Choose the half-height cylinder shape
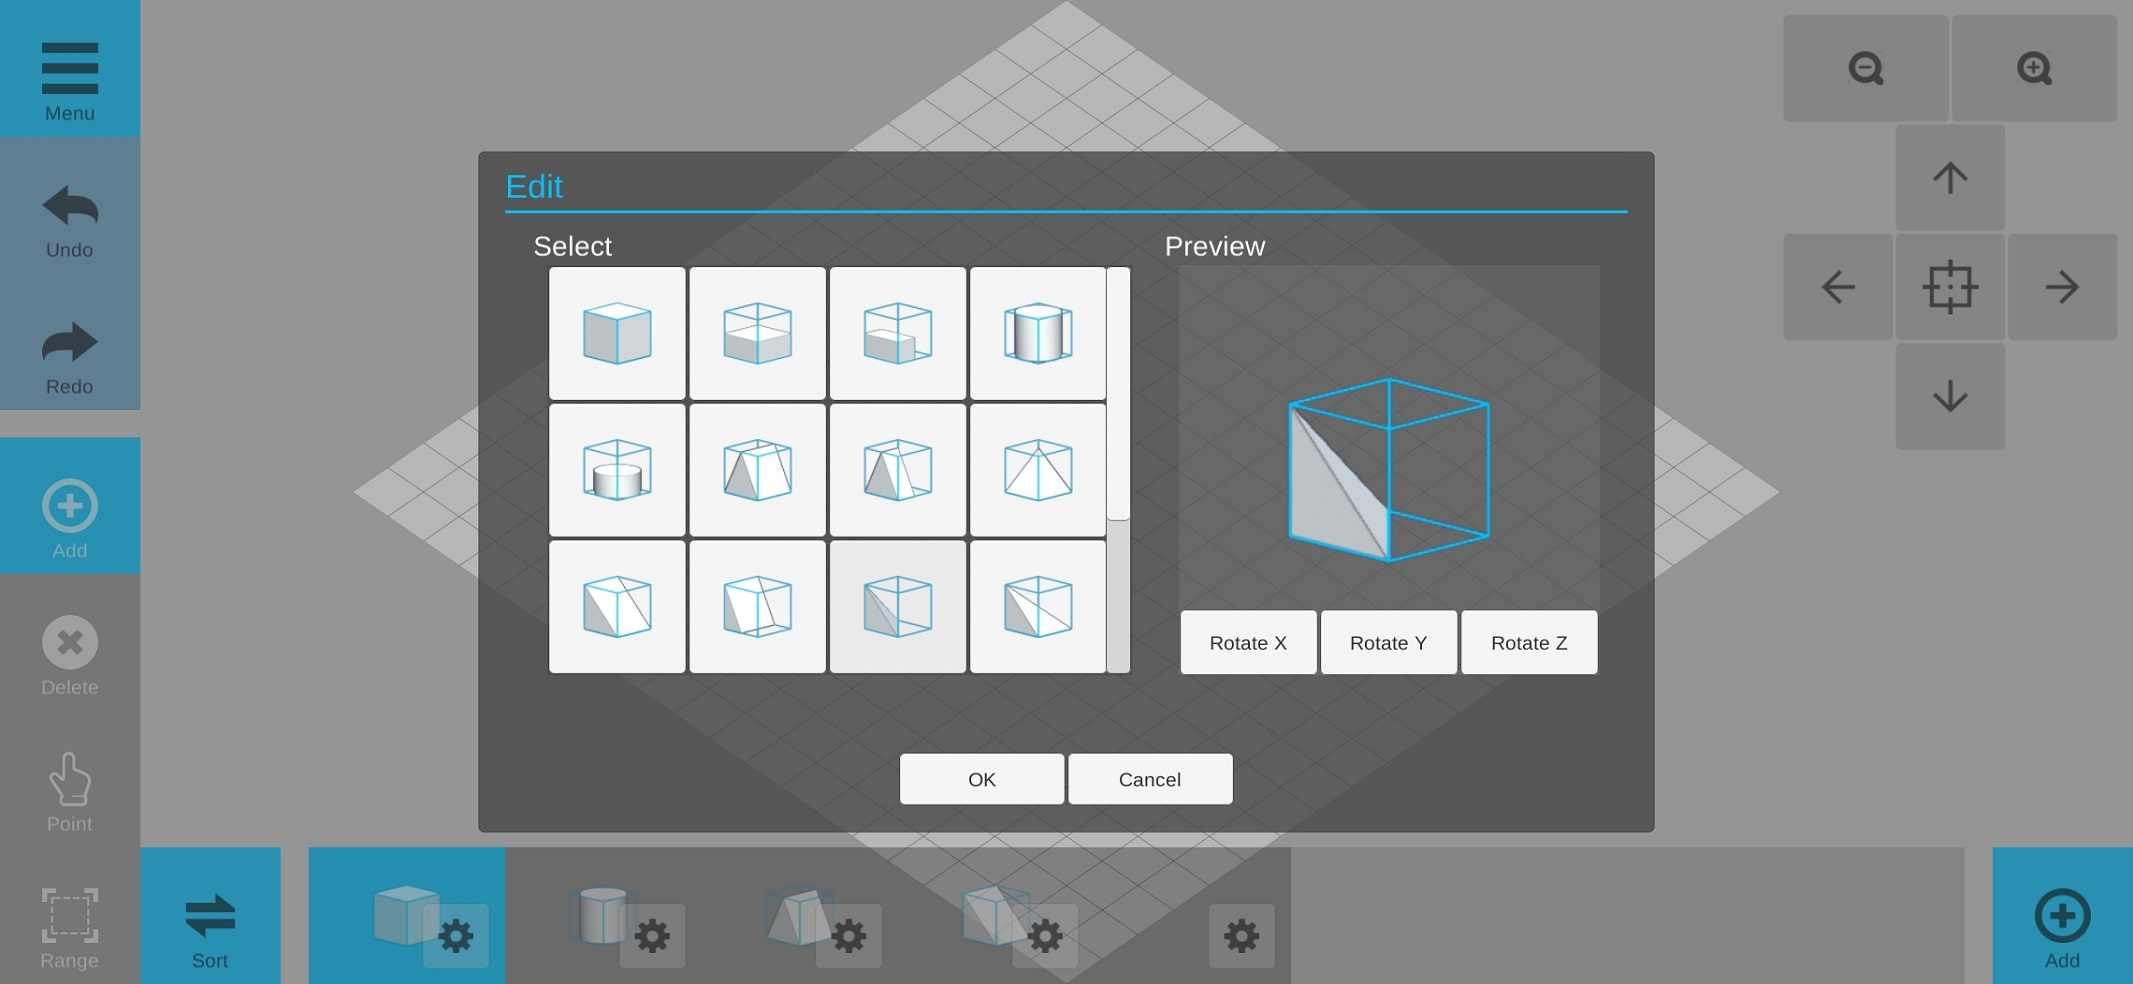The width and height of the screenshot is (2133, 984). tap(617, 470)
